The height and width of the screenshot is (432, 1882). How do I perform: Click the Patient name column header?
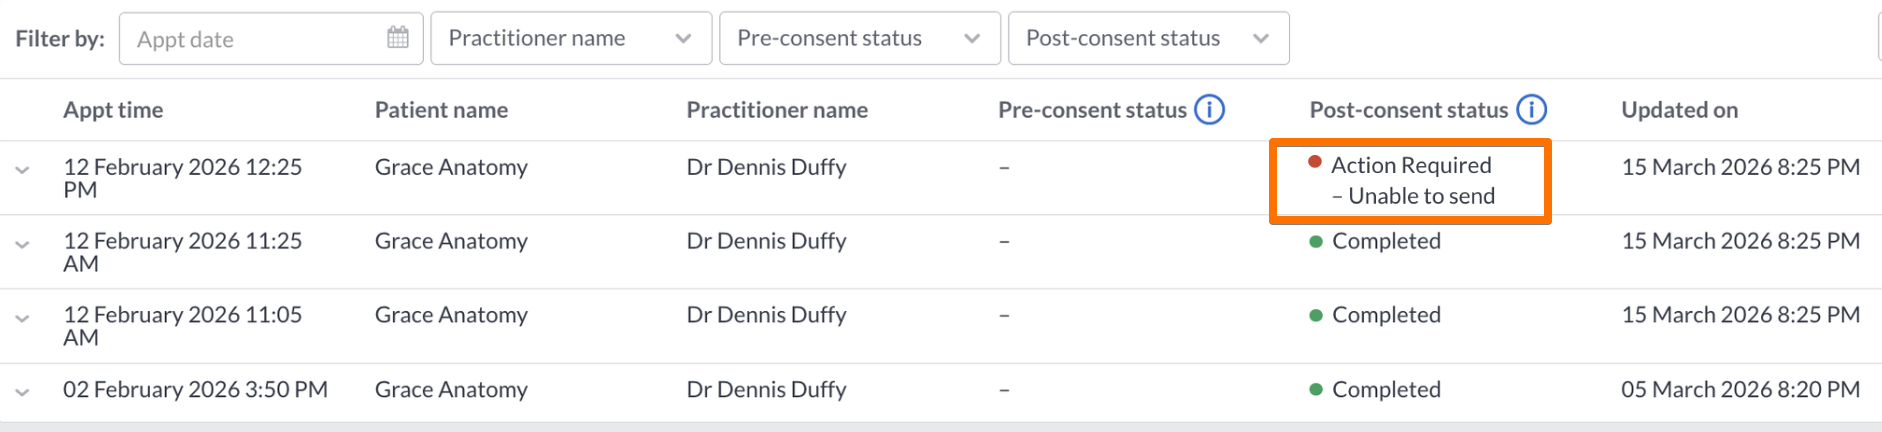441,110
